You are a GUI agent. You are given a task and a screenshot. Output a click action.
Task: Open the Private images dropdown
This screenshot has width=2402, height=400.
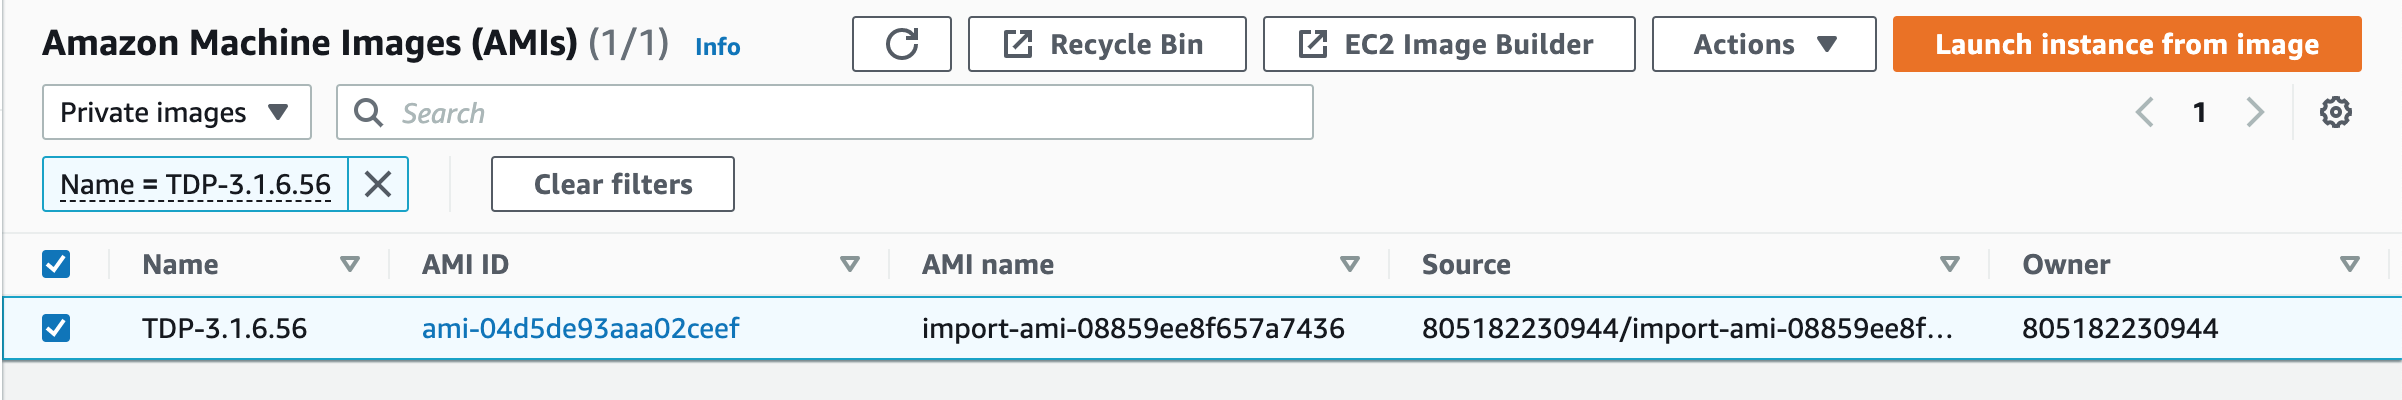click(x=177, y=112)
